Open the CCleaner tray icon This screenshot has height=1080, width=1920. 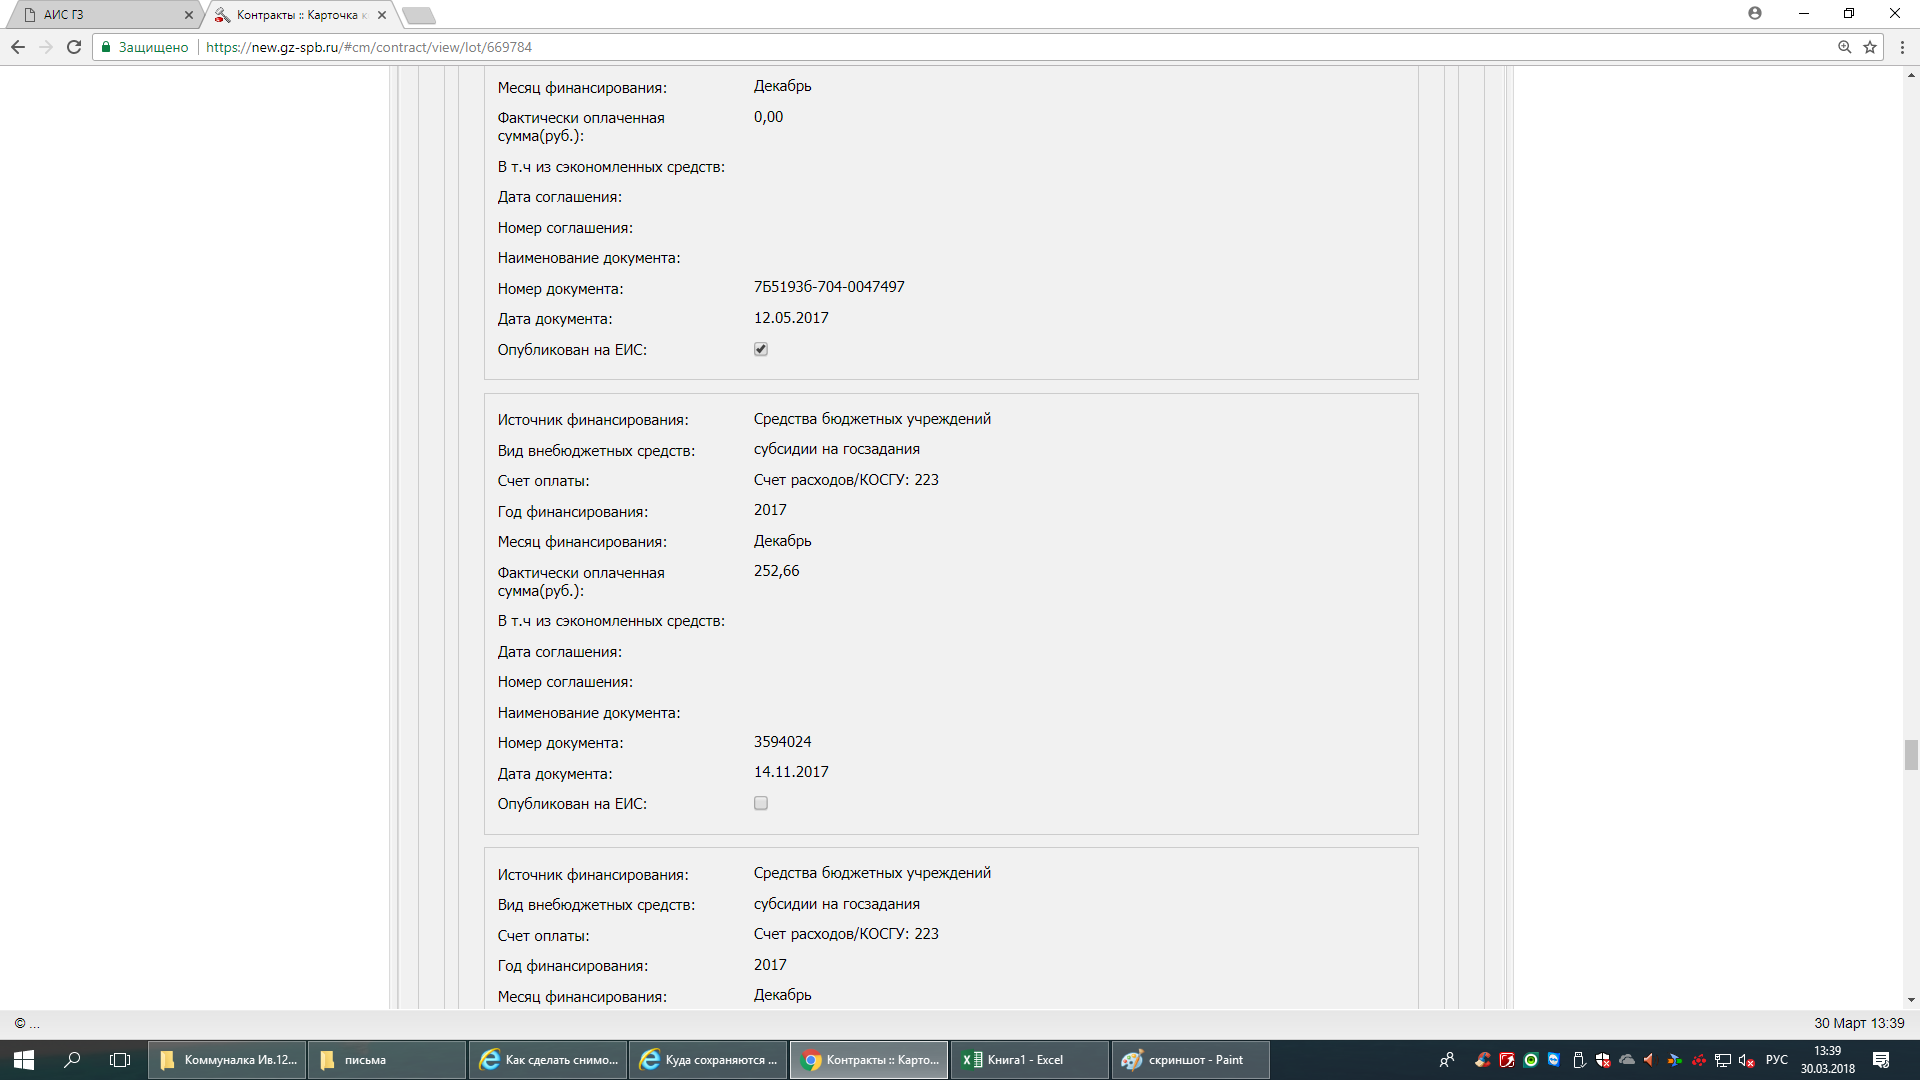pyautogui.click(x=1483, y=1060)
